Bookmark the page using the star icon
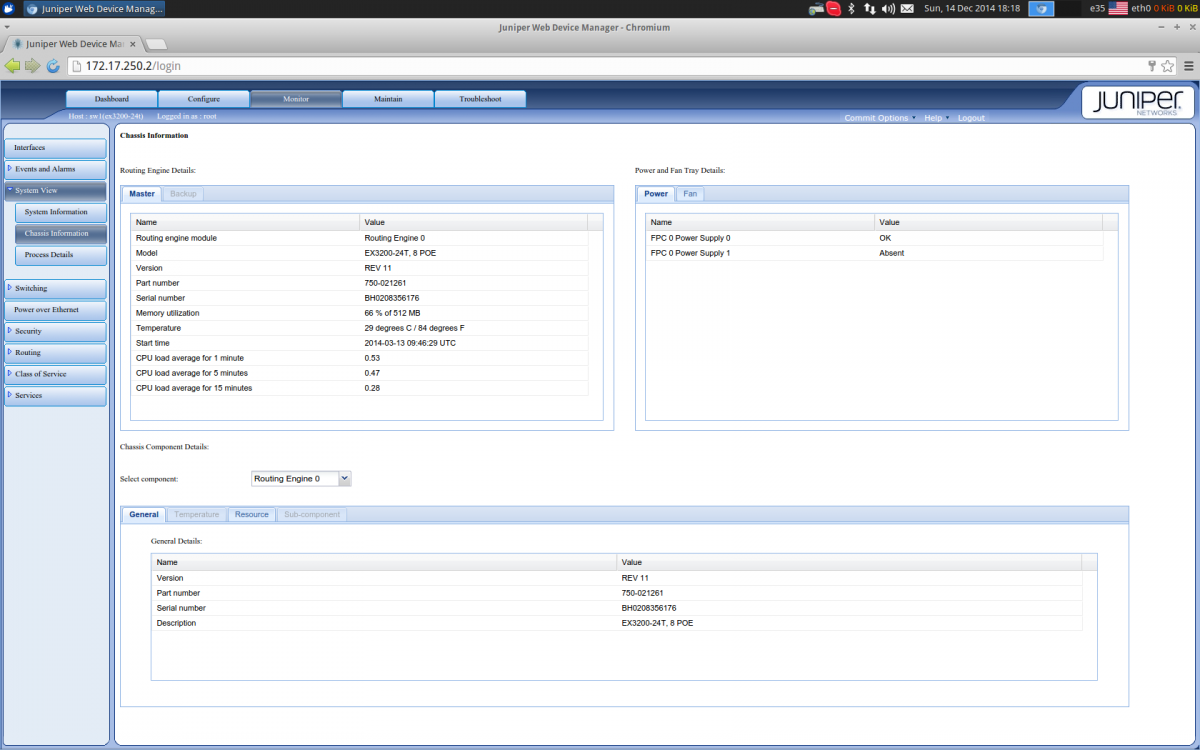Screen dimensions: 1200x750 tap(1167, 66)
